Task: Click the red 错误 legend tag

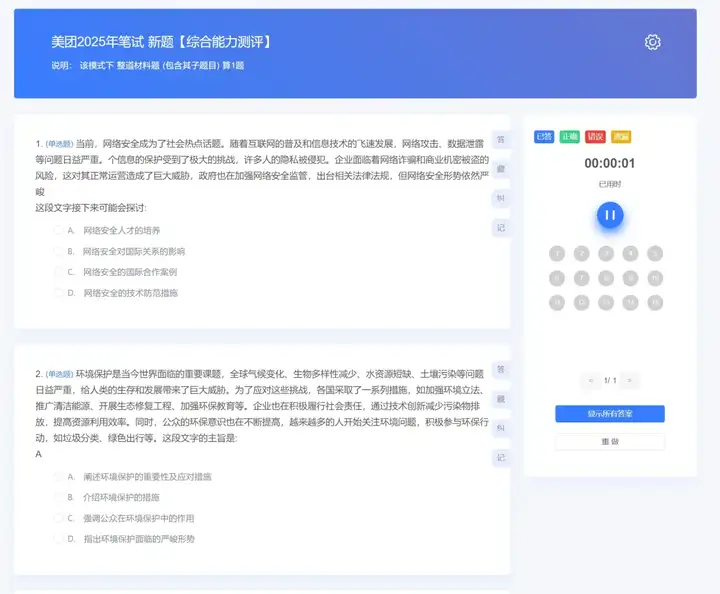Action: point(596,137)
